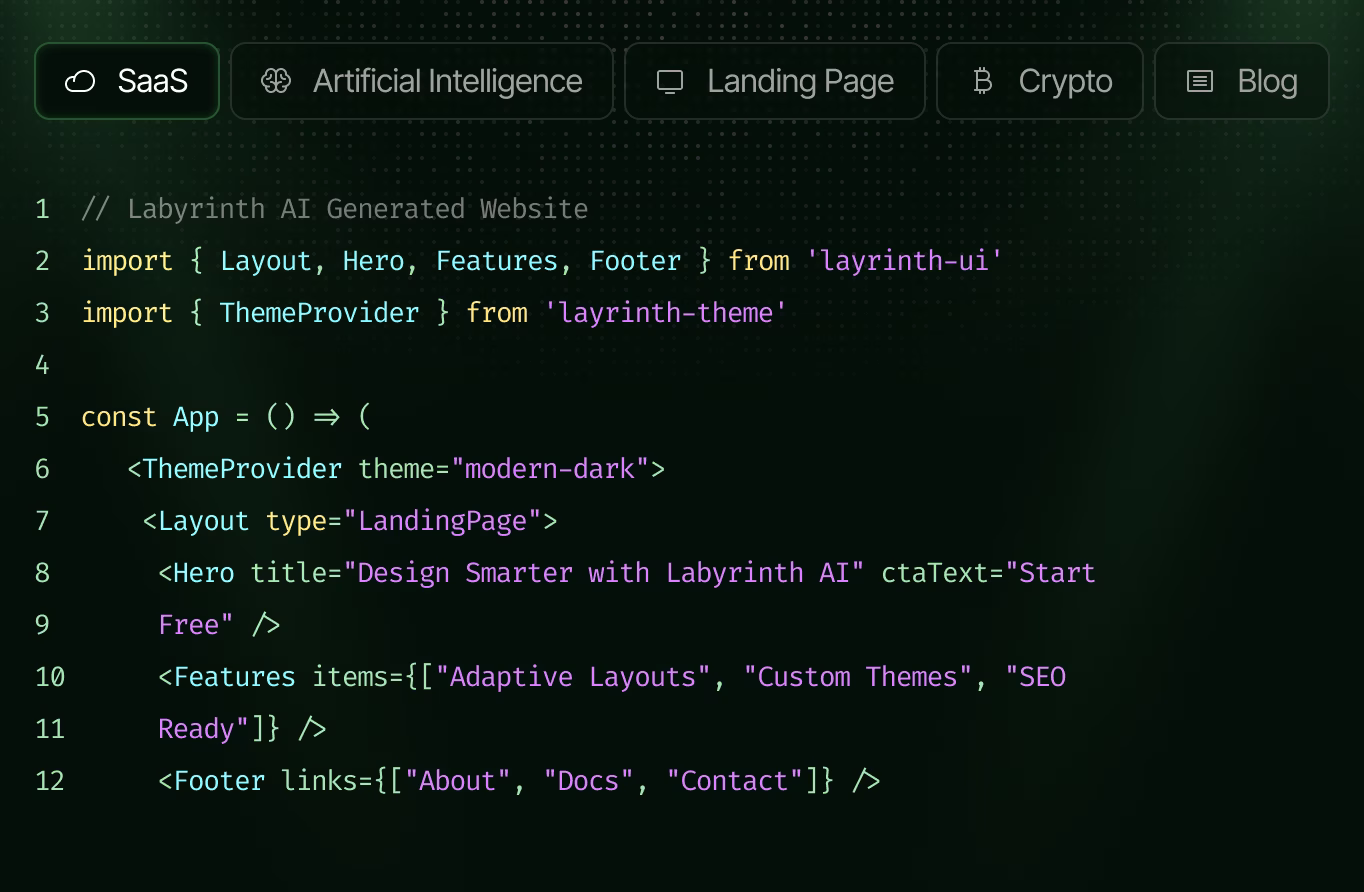Open the Landing Page template tab
This screenshot has width=1364, height=892.
[x=775, y=80]
